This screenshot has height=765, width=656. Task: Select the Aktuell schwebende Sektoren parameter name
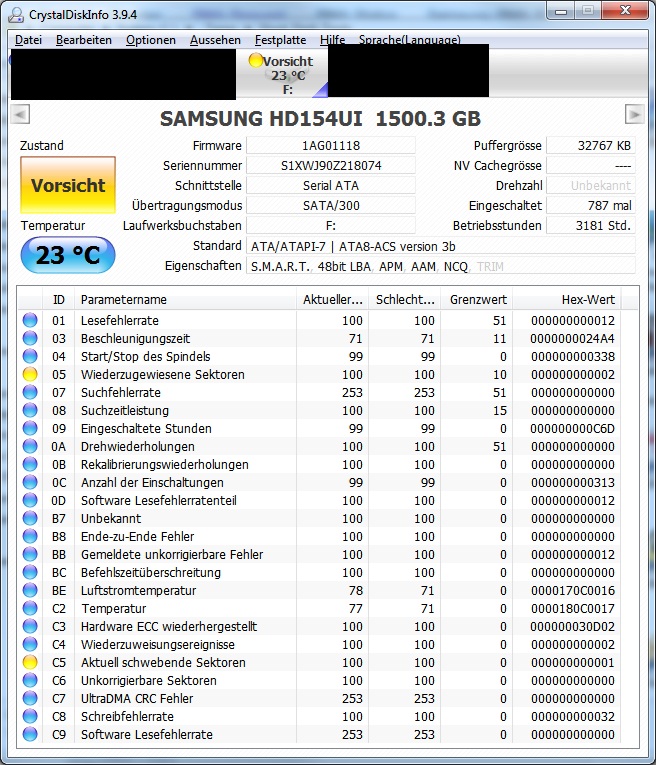163,663
